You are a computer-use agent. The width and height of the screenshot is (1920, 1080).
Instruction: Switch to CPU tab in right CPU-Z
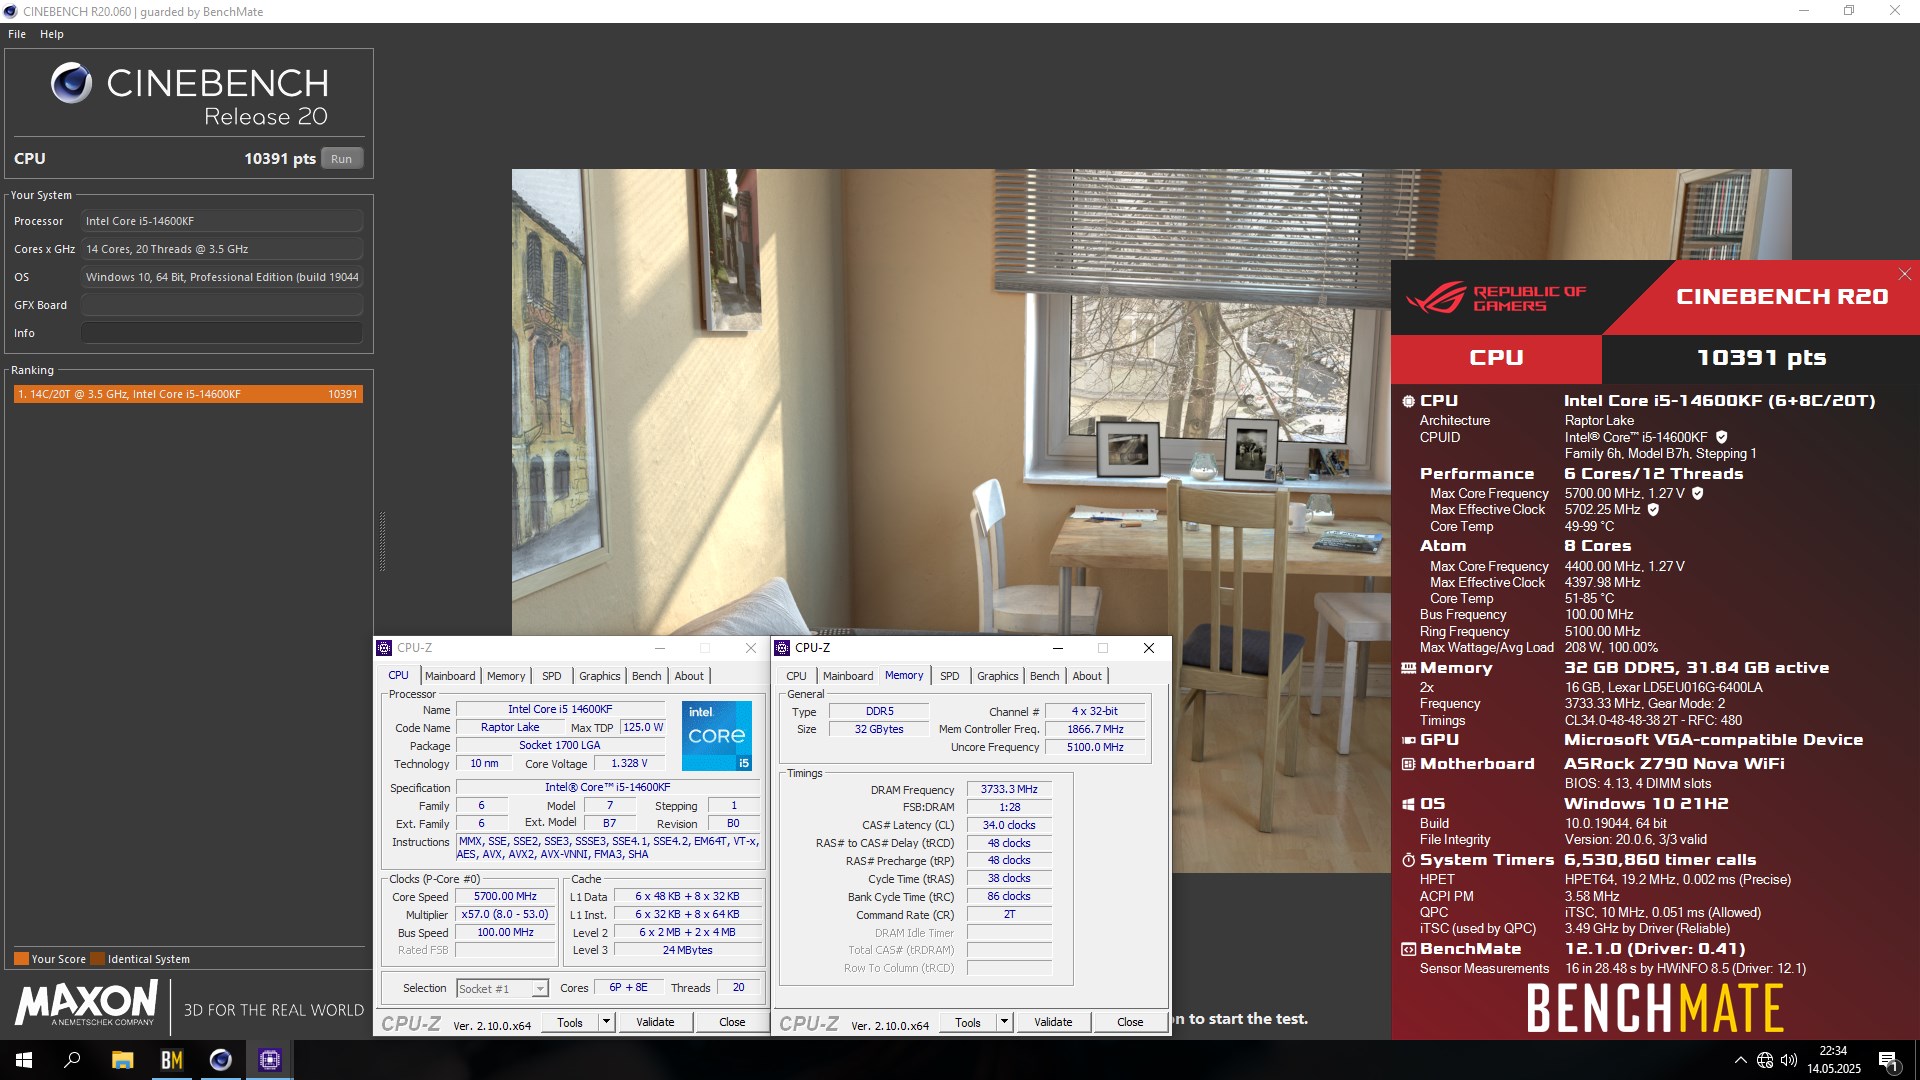pyautogui.click(x=796, y=676)
